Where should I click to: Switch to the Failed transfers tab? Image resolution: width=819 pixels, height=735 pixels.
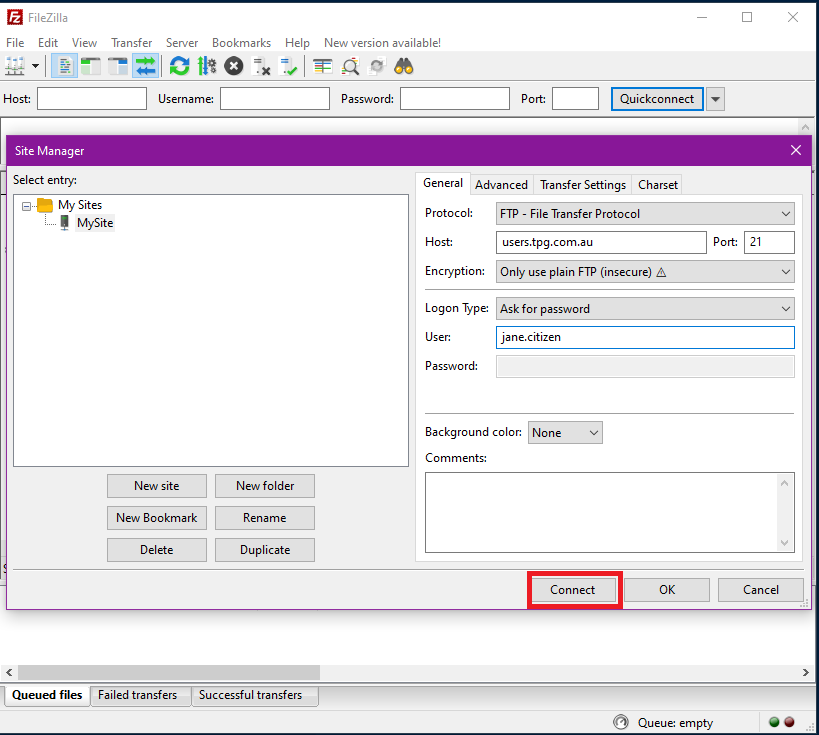point(140,695)
